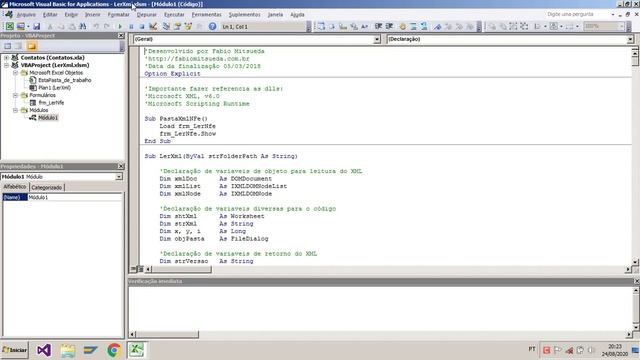The height and width of the screenshot is (360, 640).
Task: Save the project using the floppy disk icon
Action: [36, 27]
